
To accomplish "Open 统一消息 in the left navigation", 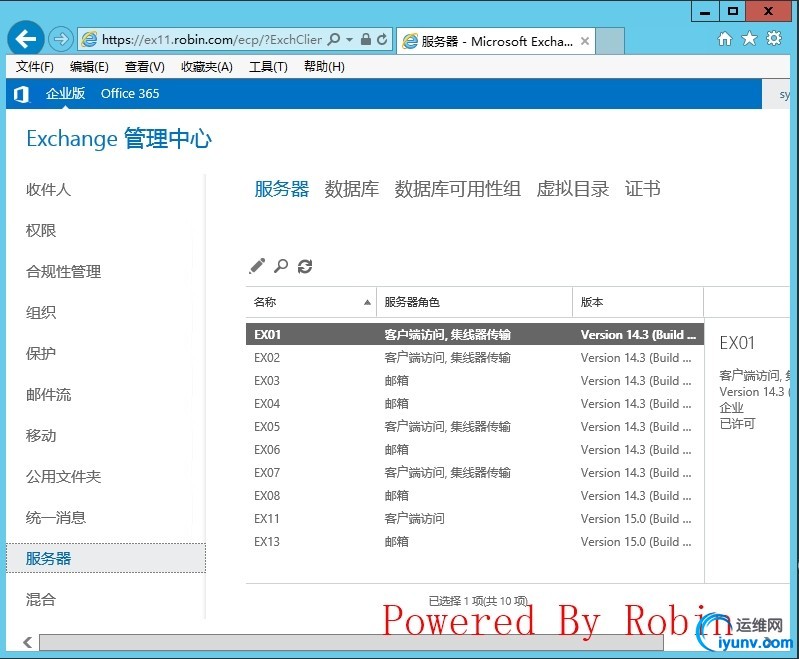I will (56, 518).
